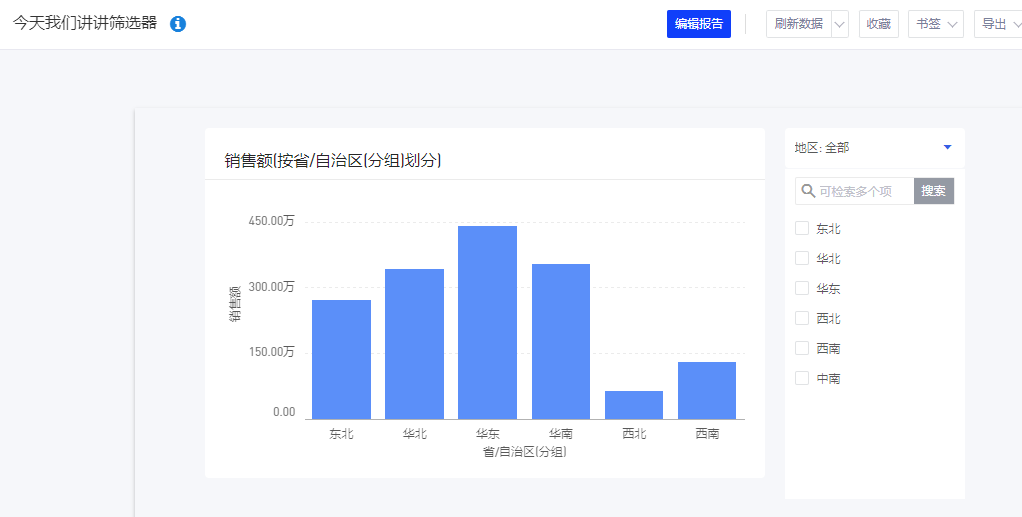Screen dimensions: 1022x517
Task: Expand the arrow next to 刷新数据
Action: [x=839, y=24]
